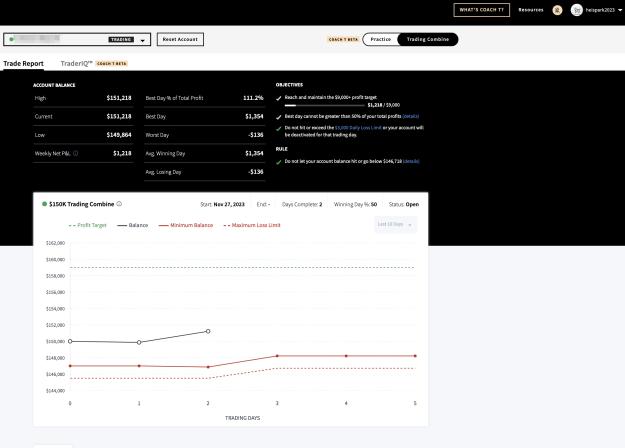Click the TRADING badge in the account selector
The width and height of the screenshot is (625, 448).
point(121,39)
